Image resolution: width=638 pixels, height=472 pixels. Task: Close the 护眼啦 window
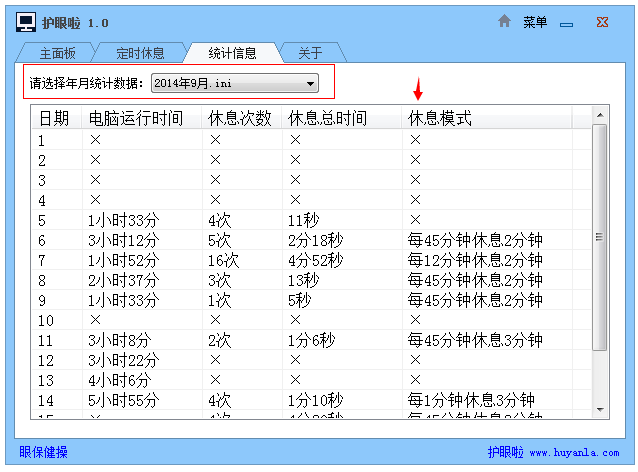pos(602,22)
